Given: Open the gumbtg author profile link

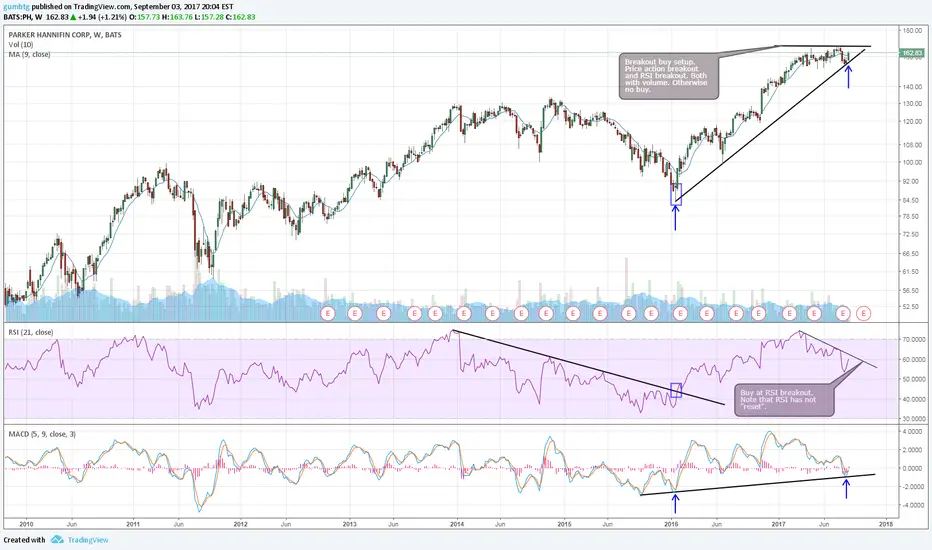Looking at the screenshot, I should pos(15,7).
